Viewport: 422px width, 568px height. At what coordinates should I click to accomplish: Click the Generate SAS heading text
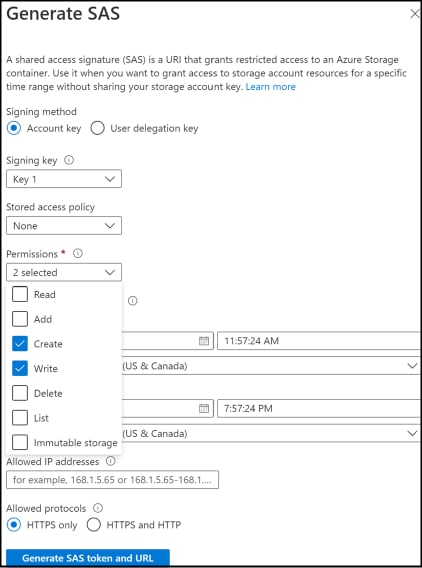63,14
